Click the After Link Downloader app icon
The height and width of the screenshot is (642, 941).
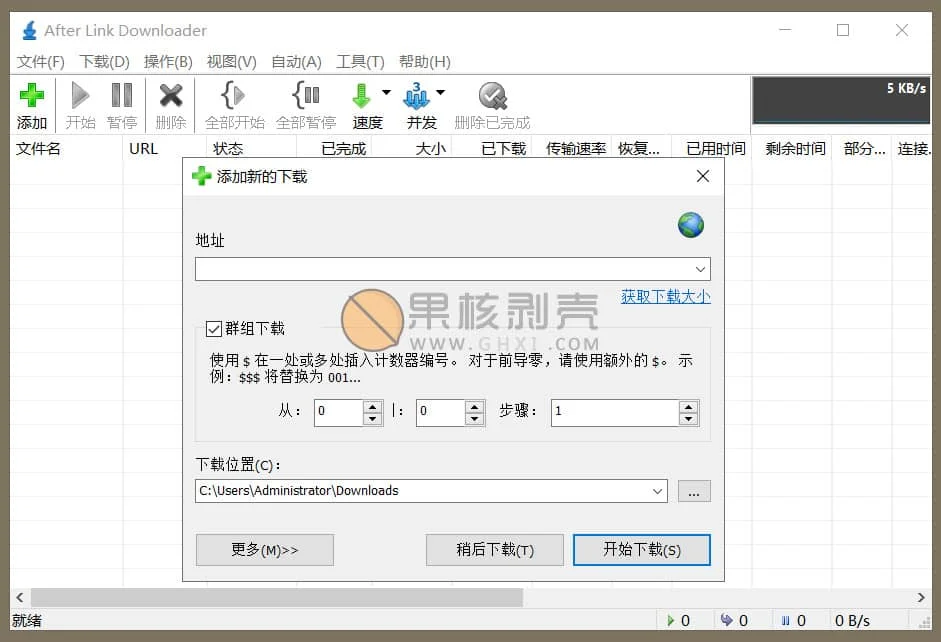pos(29,30)
